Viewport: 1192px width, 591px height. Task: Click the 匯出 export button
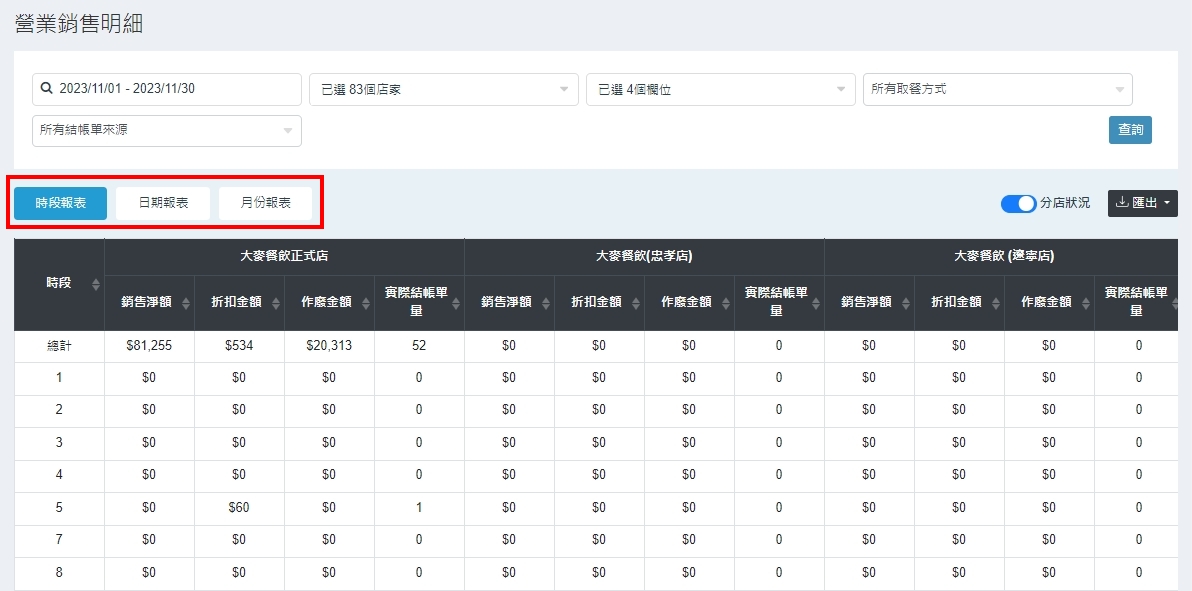1142,203
